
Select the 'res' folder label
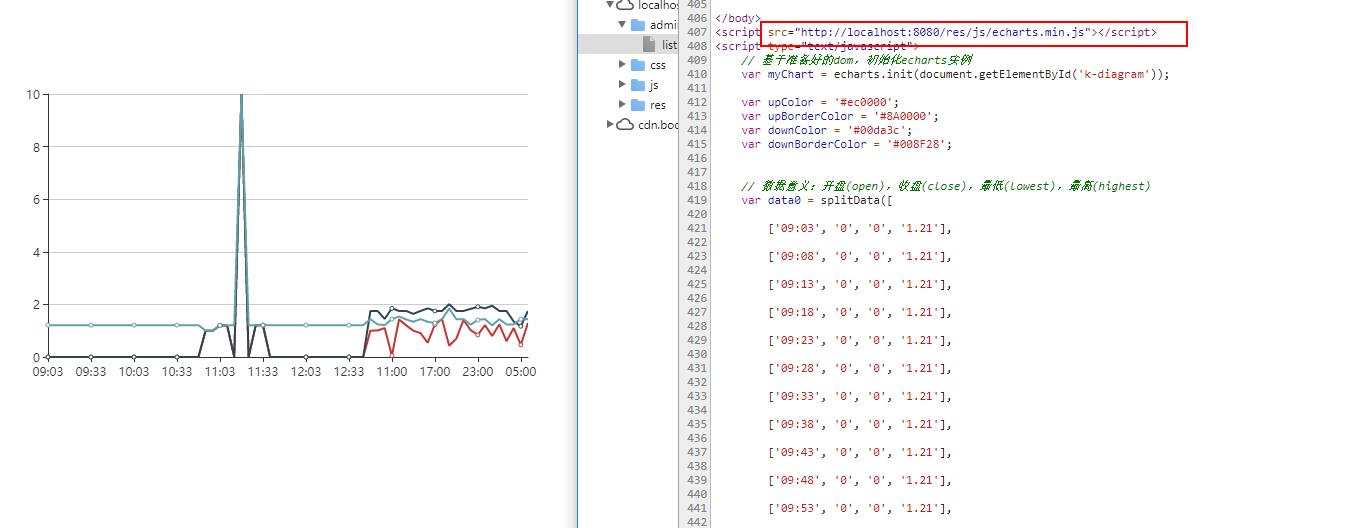pos(658,105)
